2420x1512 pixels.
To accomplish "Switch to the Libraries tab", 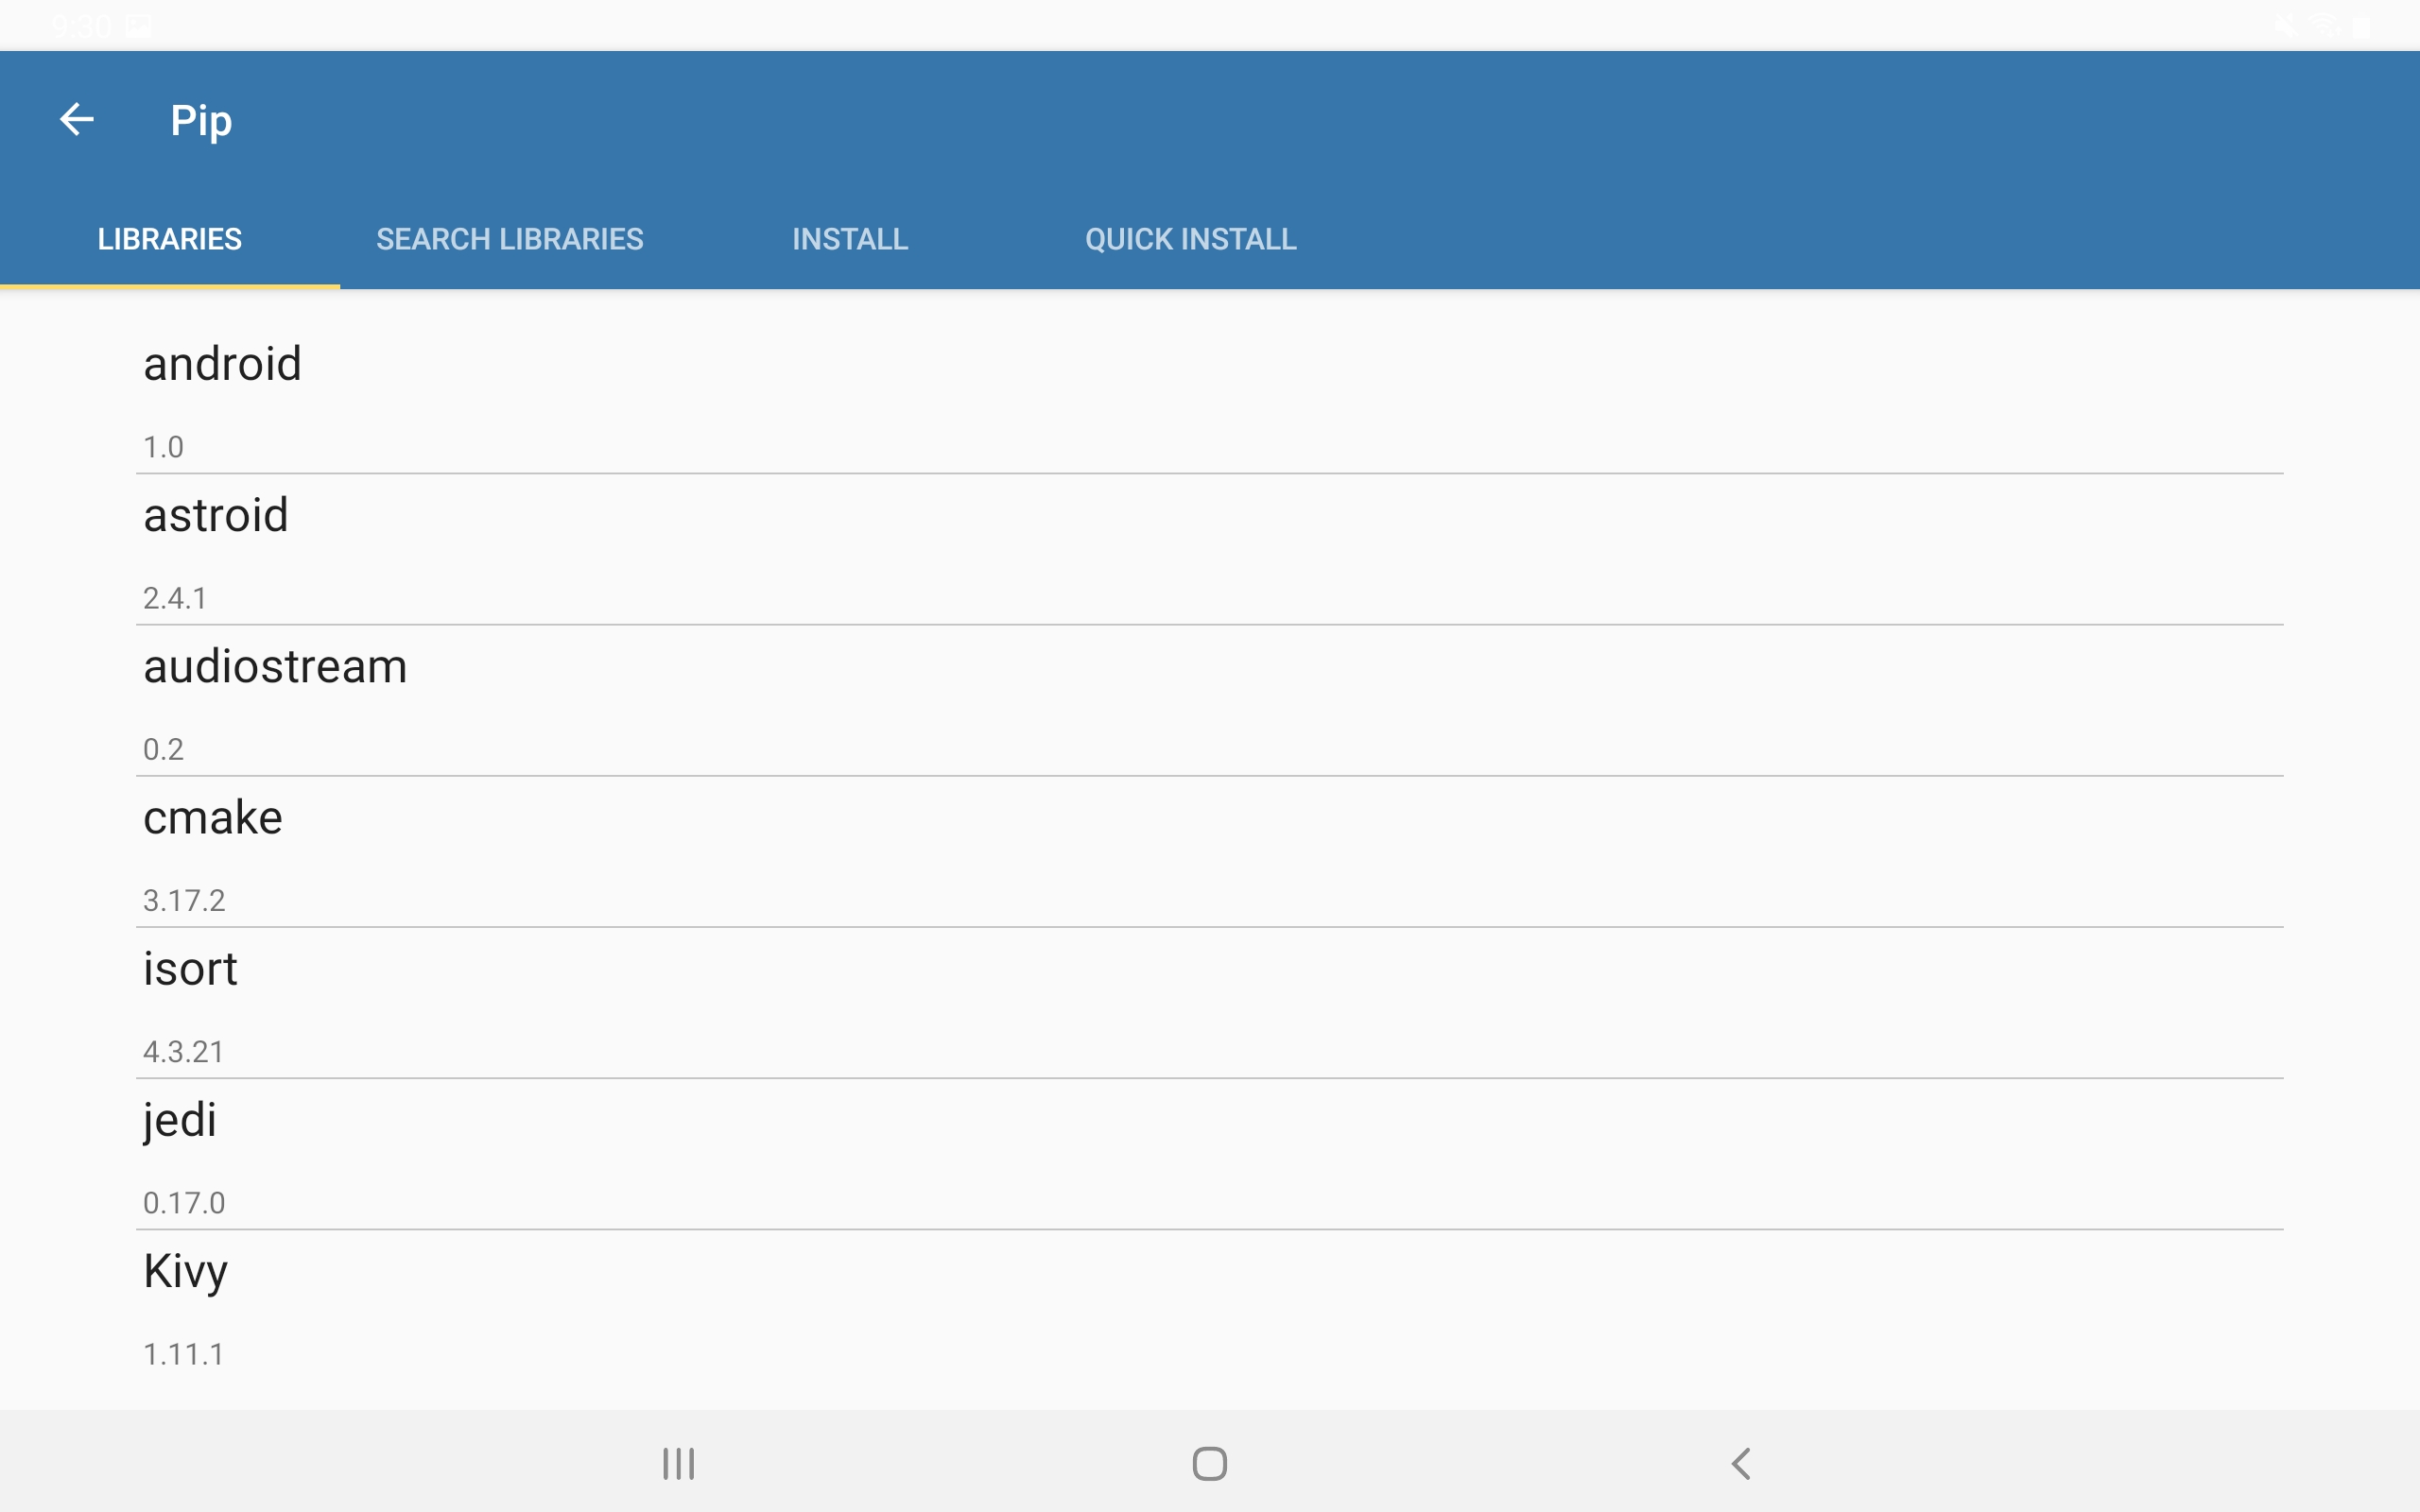I will [x=169, y=239].
